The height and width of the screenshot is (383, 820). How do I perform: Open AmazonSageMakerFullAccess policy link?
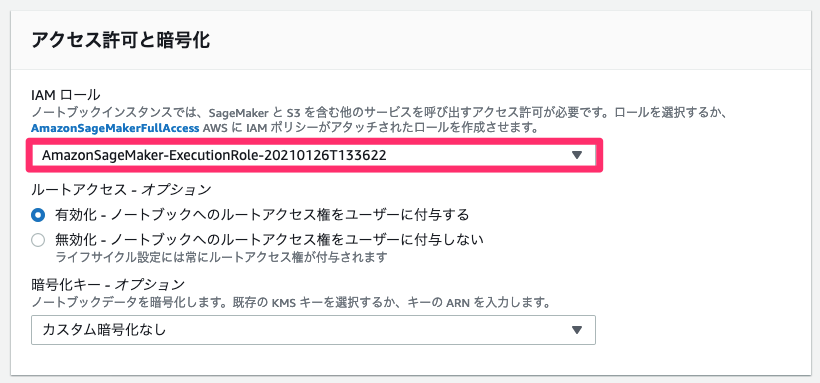click(115, 128)
